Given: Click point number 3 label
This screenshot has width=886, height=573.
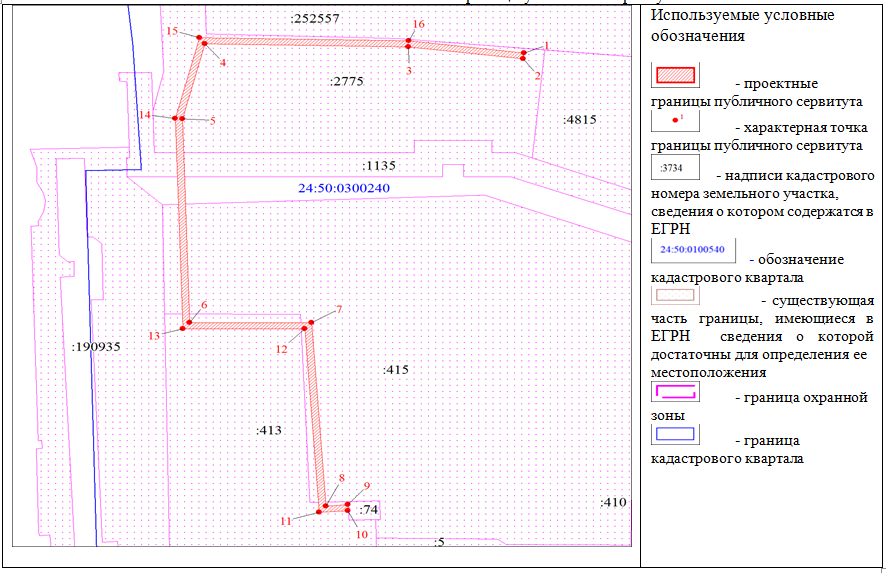Looking at the screenshot, I should coord(409,71).
